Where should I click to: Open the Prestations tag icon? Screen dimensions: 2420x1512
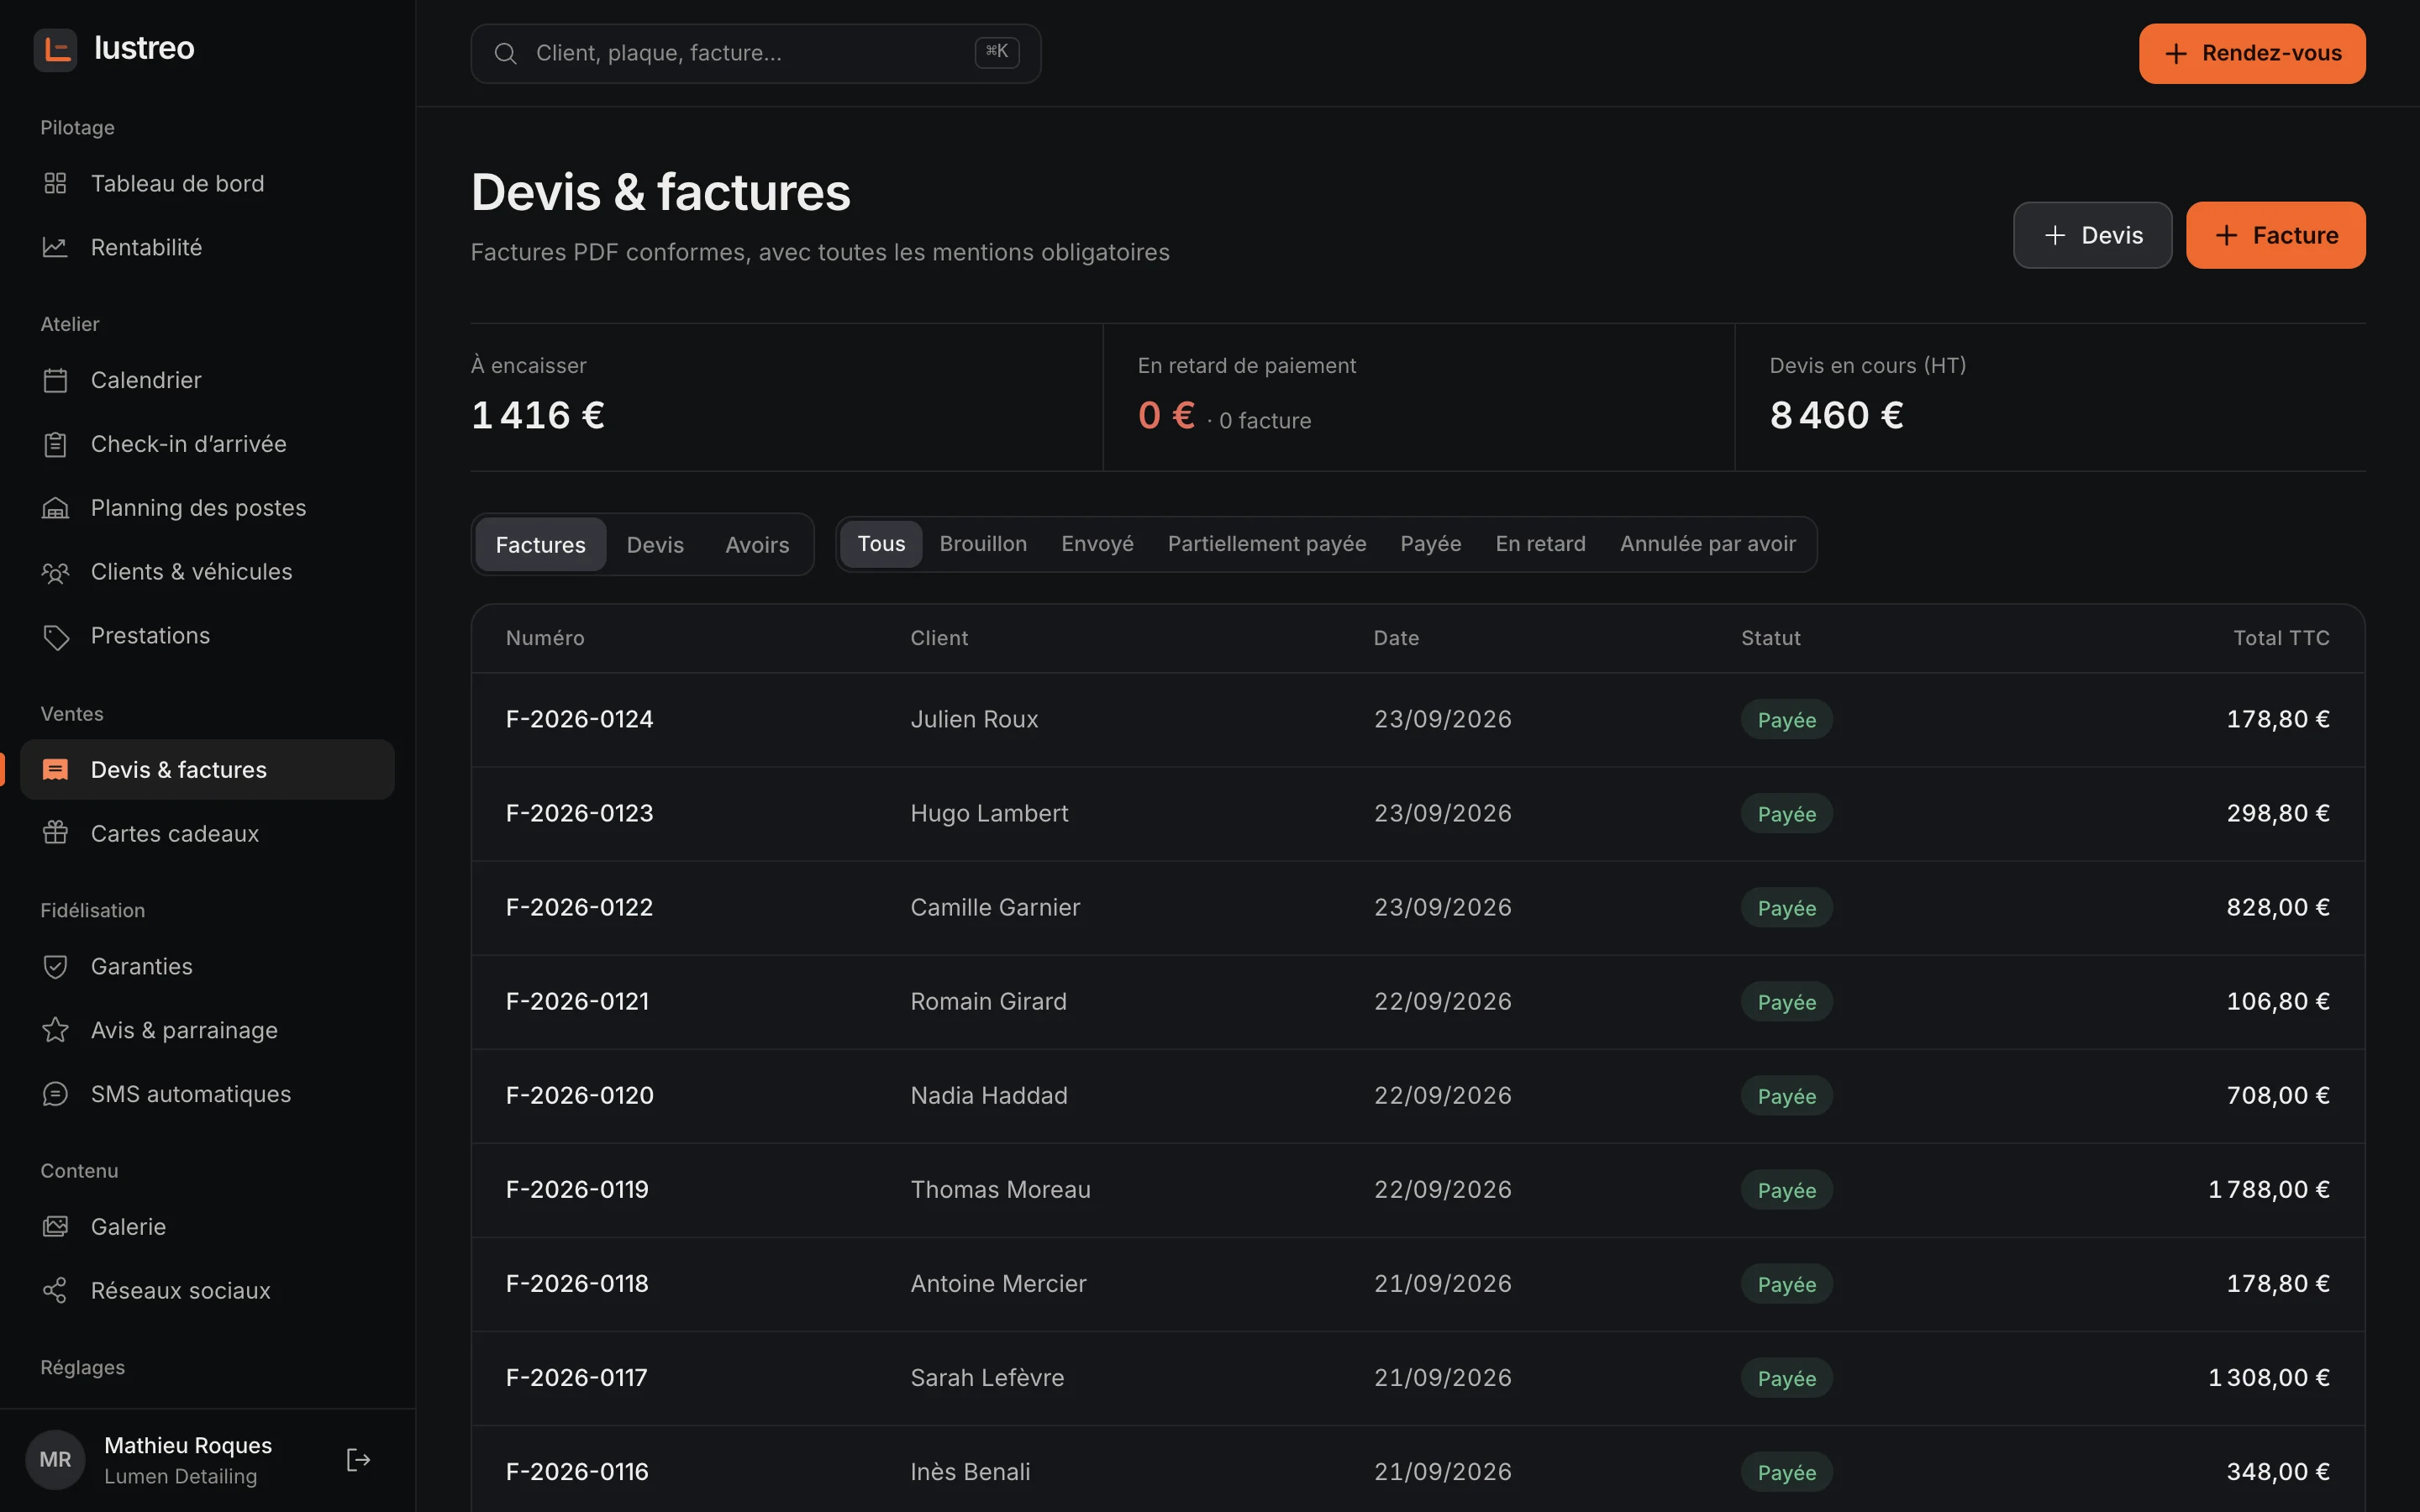55,636
